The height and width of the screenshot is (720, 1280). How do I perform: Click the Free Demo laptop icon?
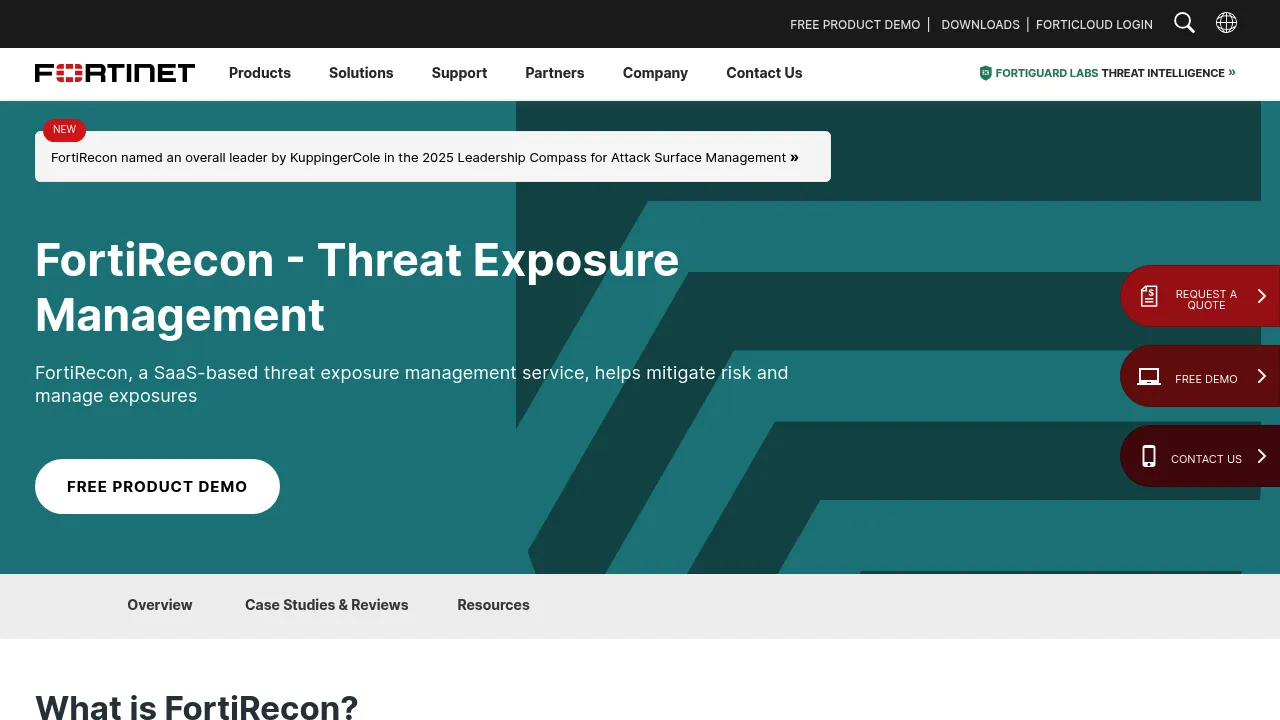(x=1149, y=377)
